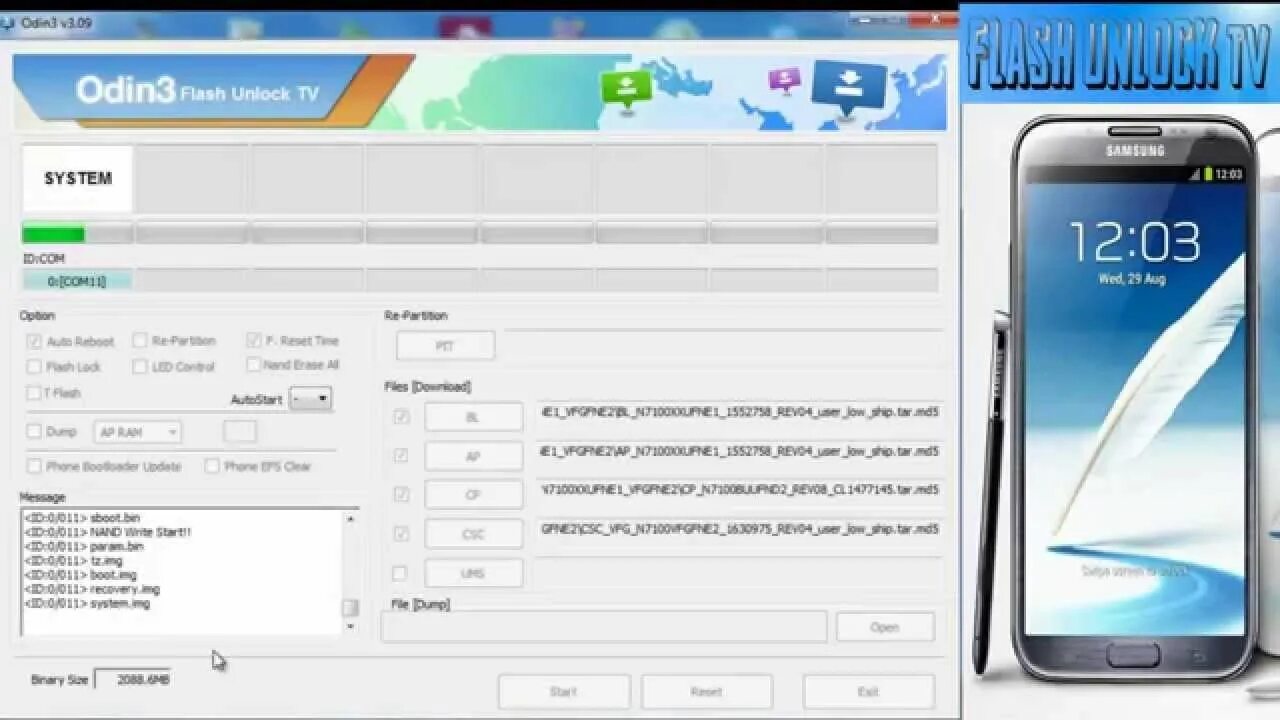
Task: Click the 'NAND Write Start!!' log line
Action: (x=107, y=532)
